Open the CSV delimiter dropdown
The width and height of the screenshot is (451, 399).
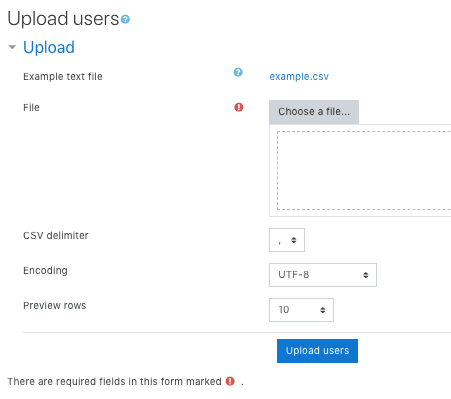tap(287, 240)
